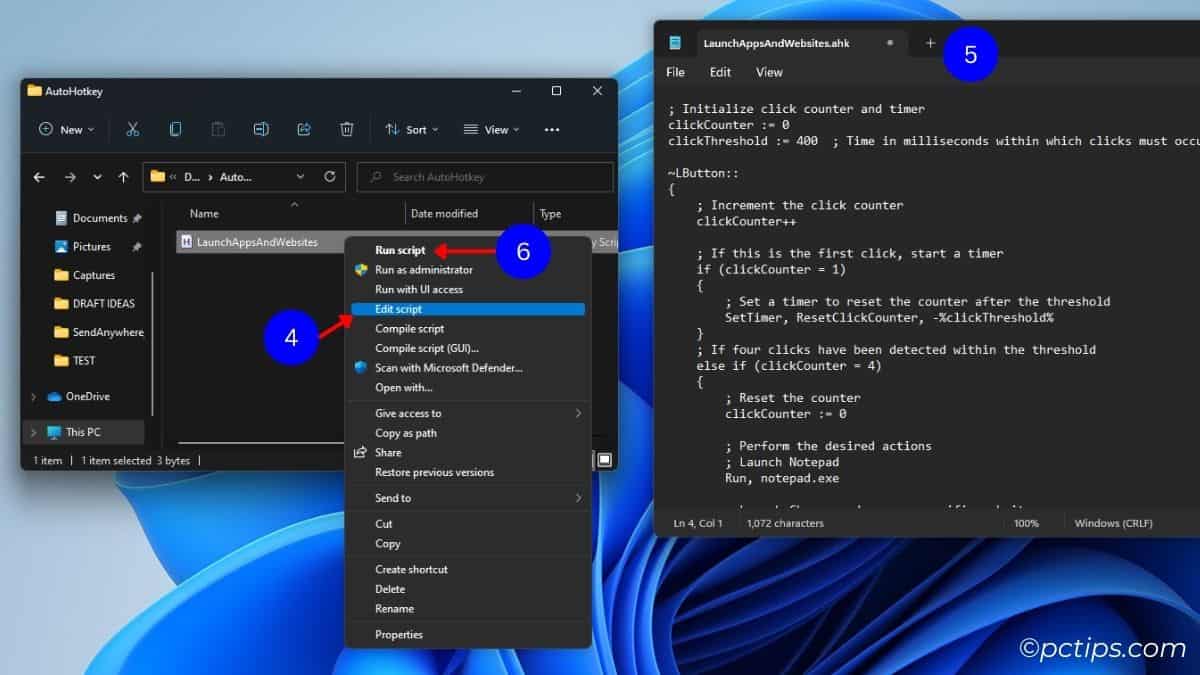The height and width of the screenshot is (675, 1200).
Task: Click the AutoHotkey icon beside LaunchAppsAndWebsites
Action: (x=186, y=241)
